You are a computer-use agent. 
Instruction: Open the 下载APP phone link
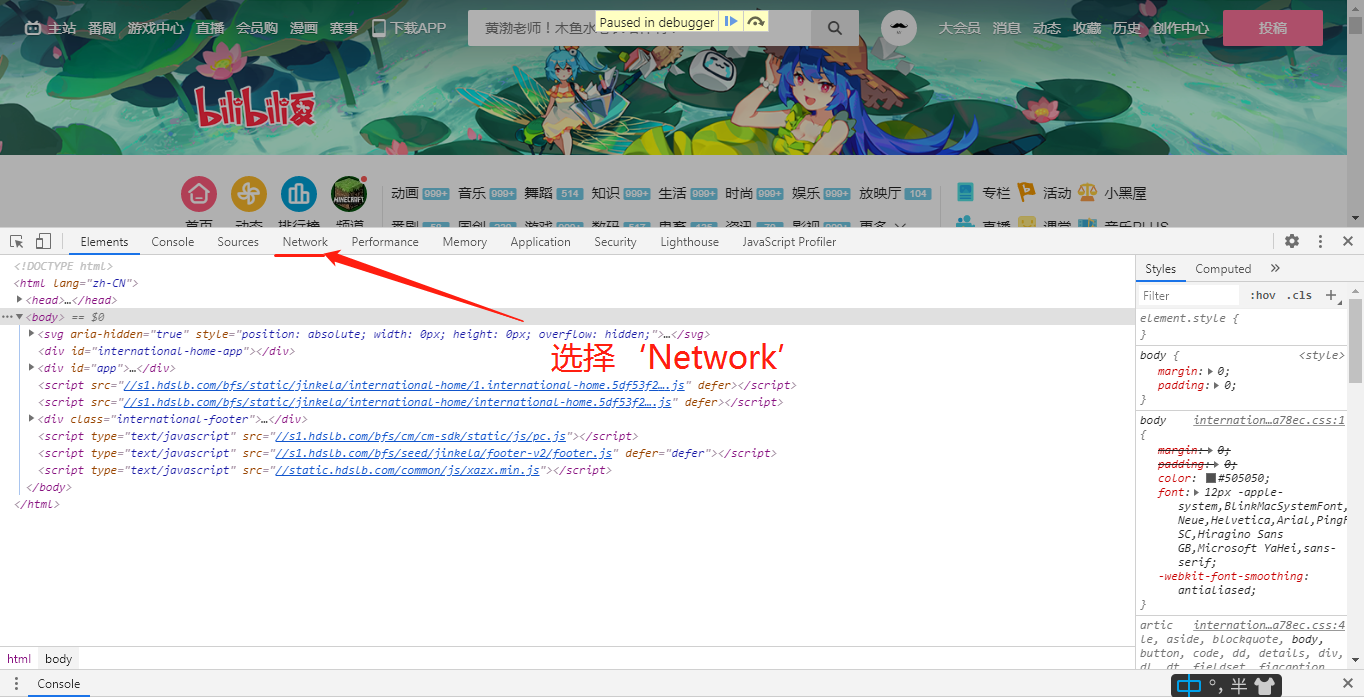coord(409,28)
